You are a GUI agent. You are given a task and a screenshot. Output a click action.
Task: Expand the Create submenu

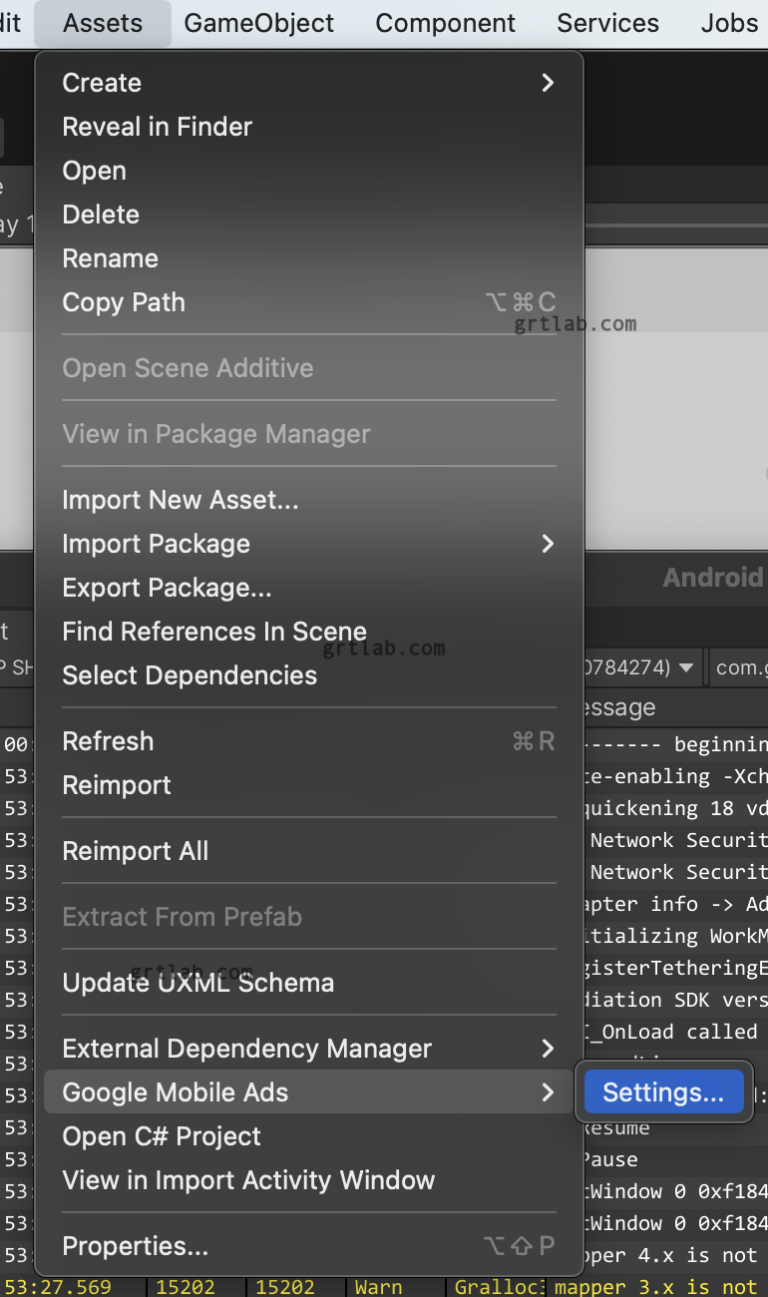point(309,83)
